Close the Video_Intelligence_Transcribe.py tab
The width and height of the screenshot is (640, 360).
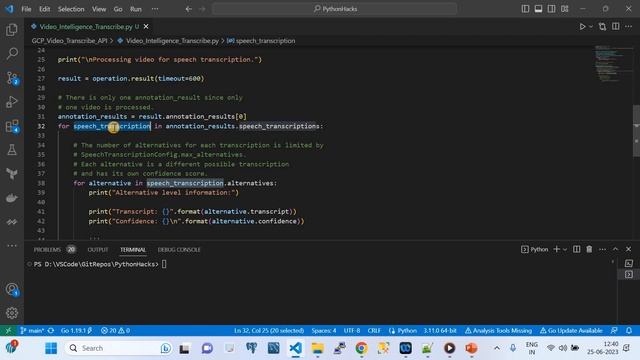[146, 27]
